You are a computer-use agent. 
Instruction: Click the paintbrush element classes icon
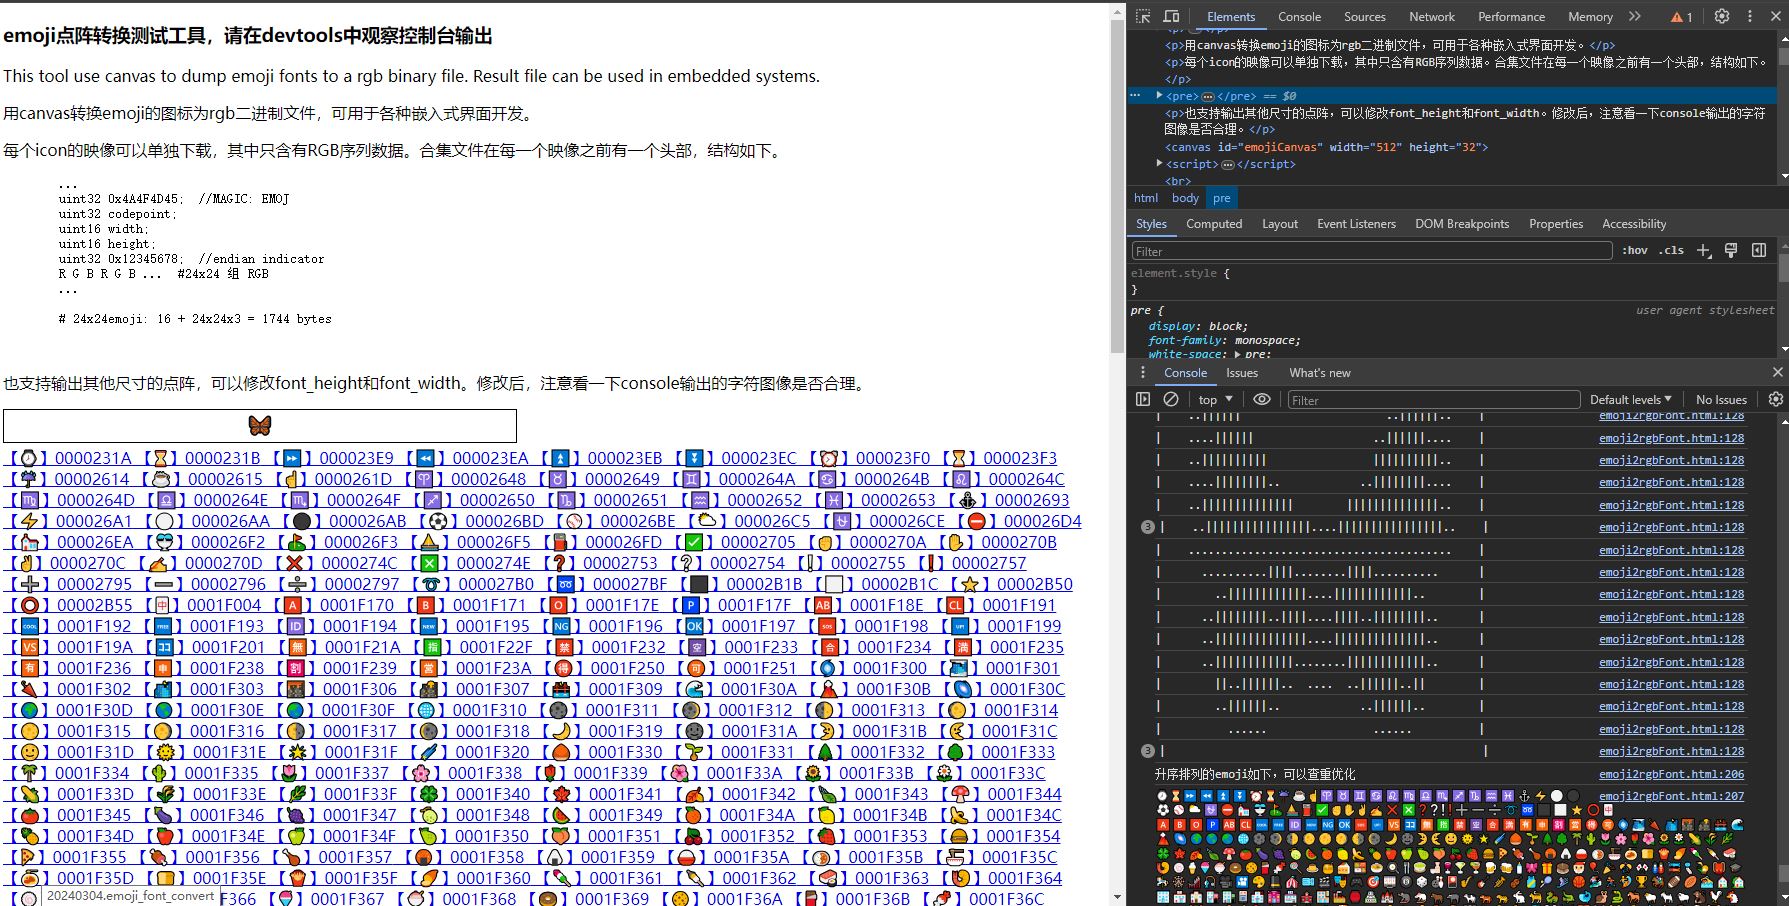click(1731, 250)
